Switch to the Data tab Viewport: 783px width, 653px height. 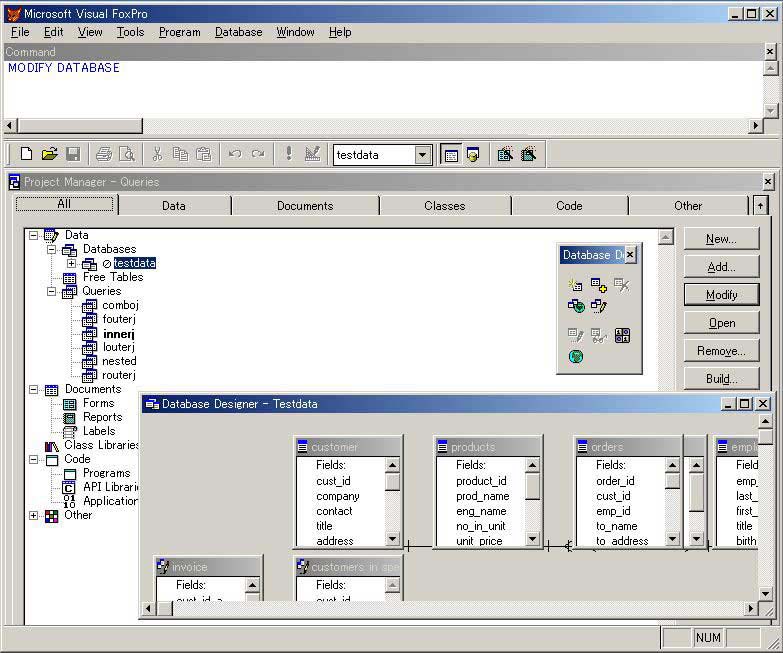174,206
